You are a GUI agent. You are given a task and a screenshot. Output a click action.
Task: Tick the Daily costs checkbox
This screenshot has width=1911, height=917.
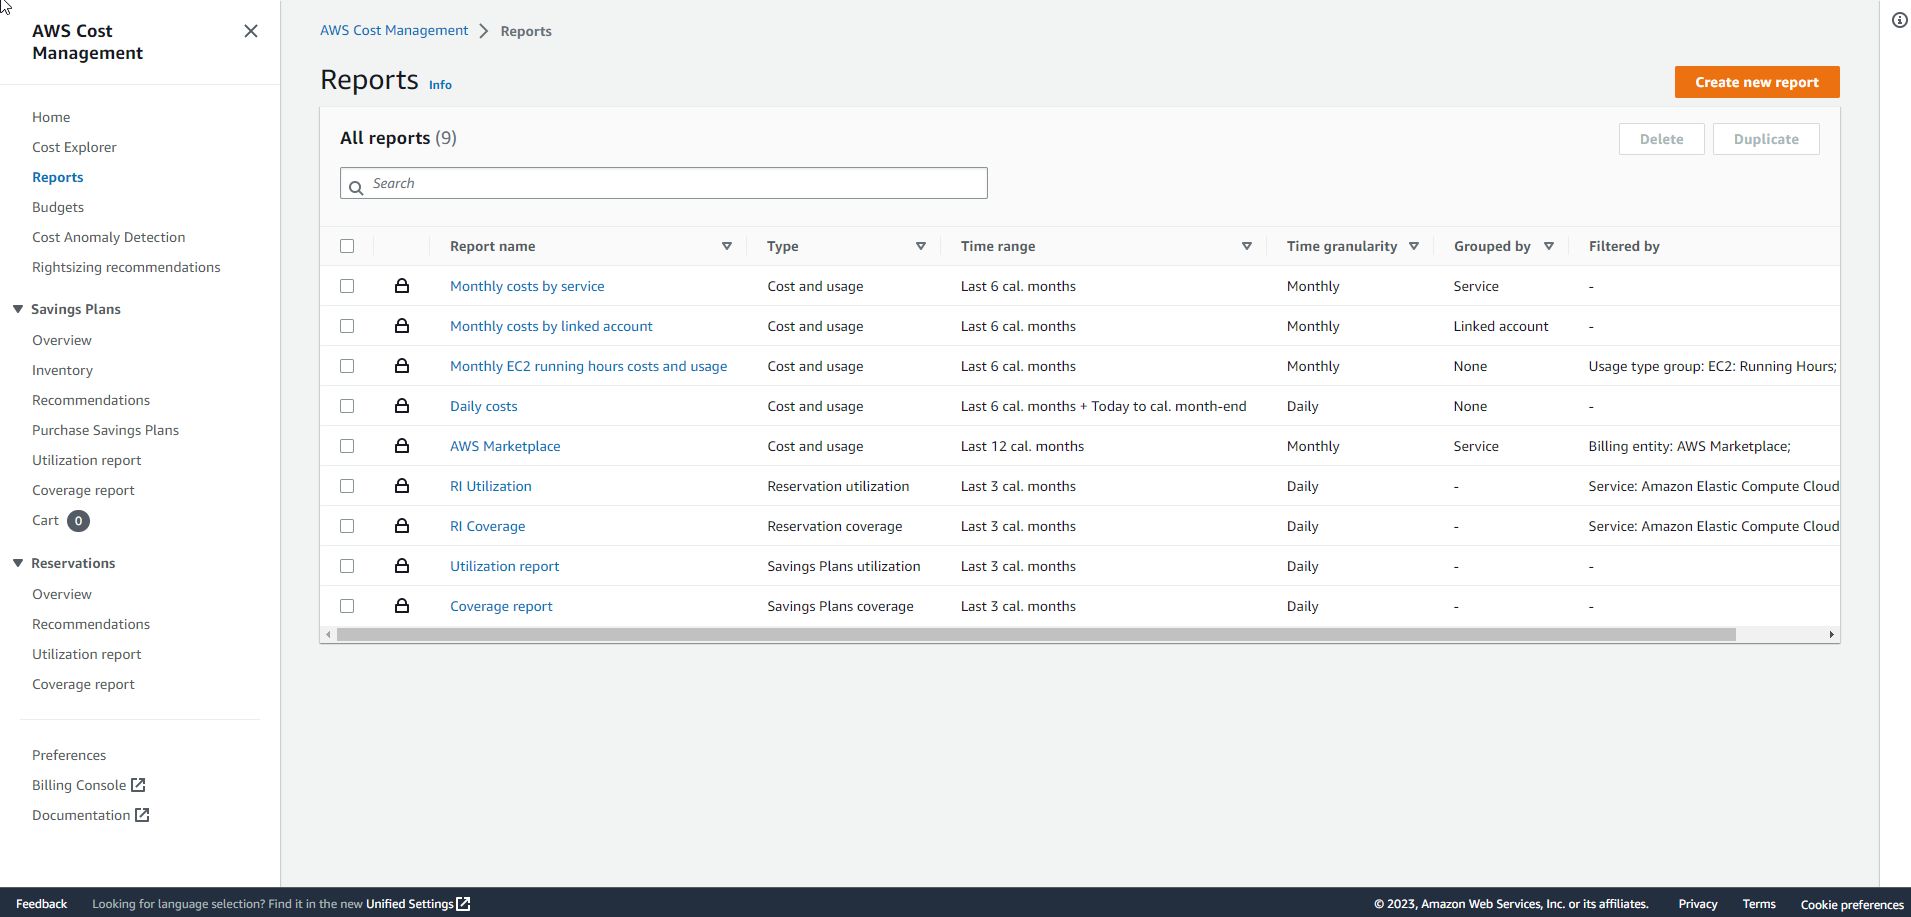[347, 406]
